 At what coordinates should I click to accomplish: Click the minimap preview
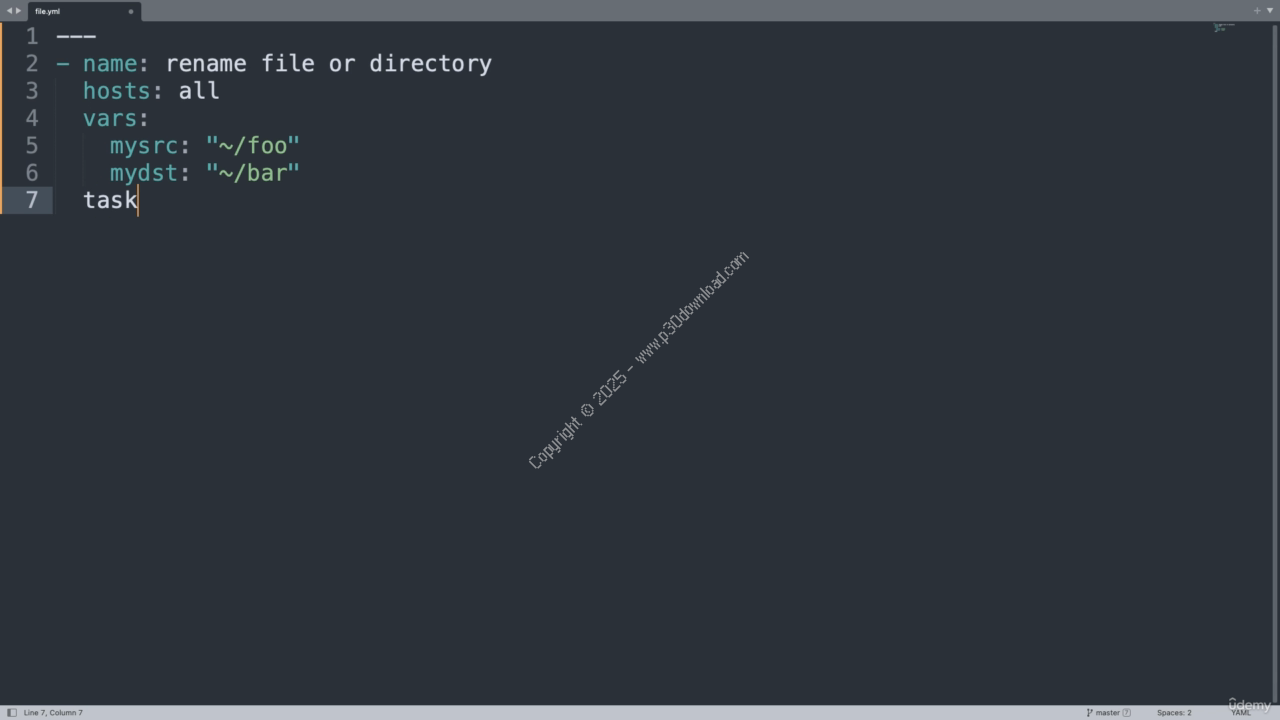click(1224, 27)
